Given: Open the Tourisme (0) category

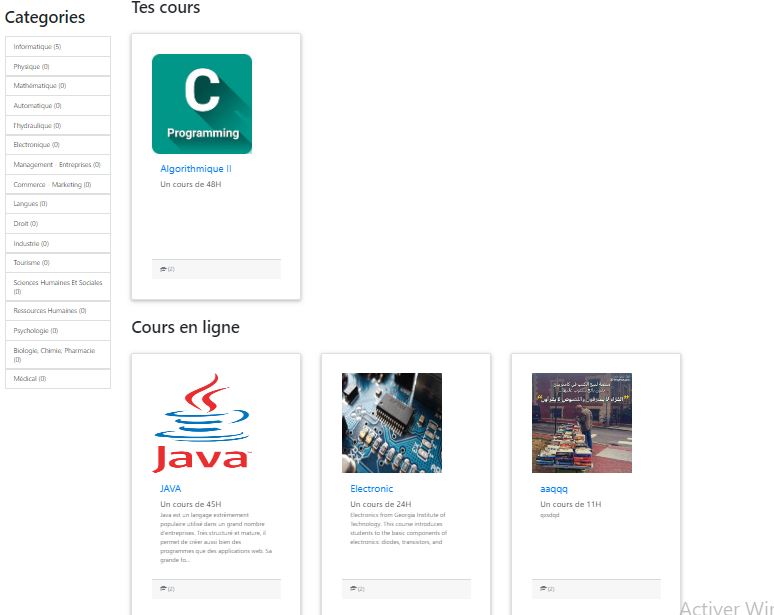Looking at the screenshot, I should pos(58,263).
